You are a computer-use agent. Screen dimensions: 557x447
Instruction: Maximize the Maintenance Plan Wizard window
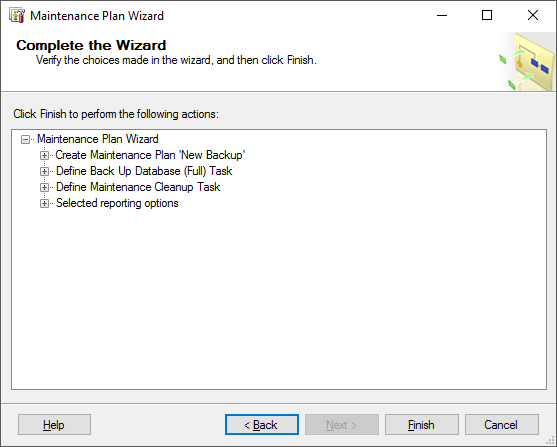487,15
